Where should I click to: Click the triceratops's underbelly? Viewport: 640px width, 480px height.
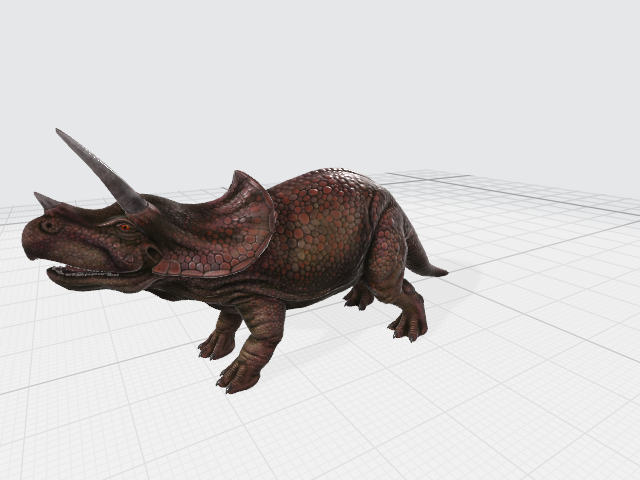coord(310,287)
